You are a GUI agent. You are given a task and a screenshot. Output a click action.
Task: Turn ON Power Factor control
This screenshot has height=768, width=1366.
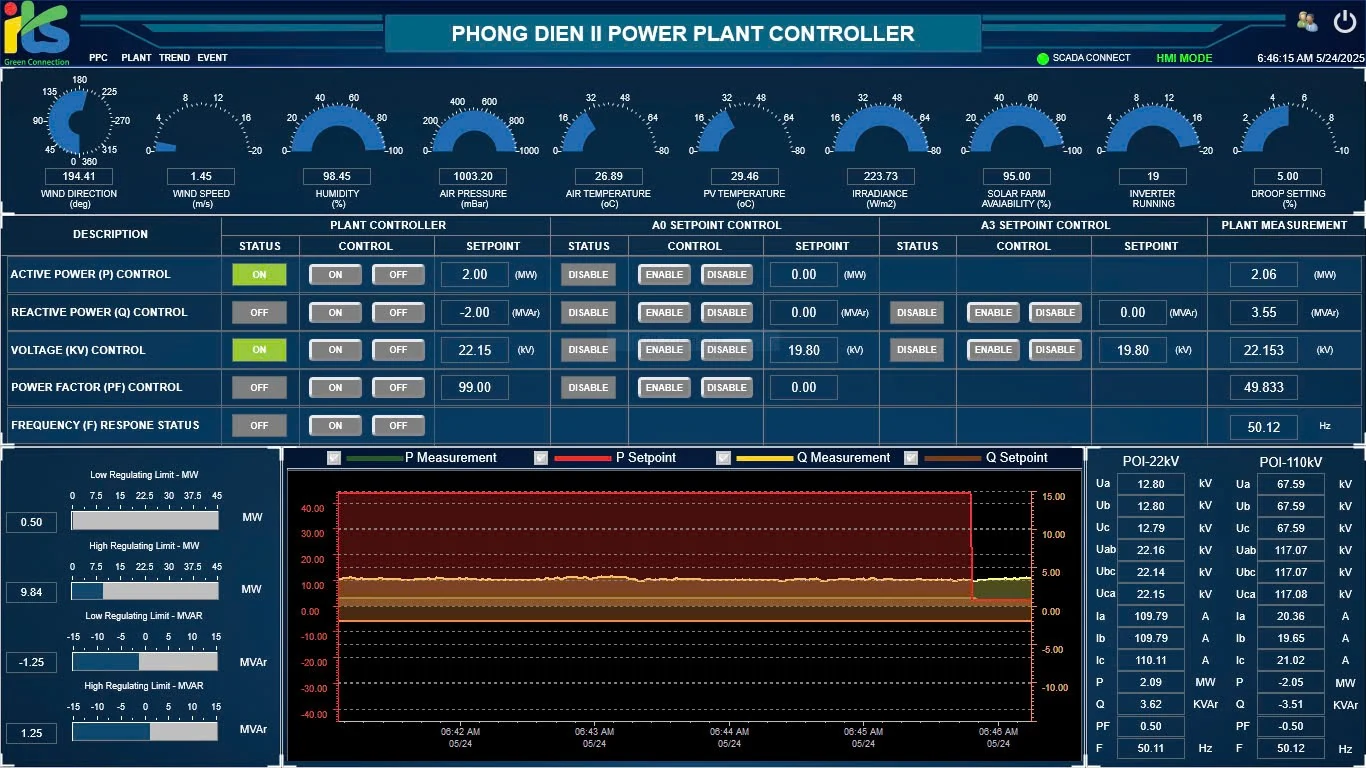point(335,387)
